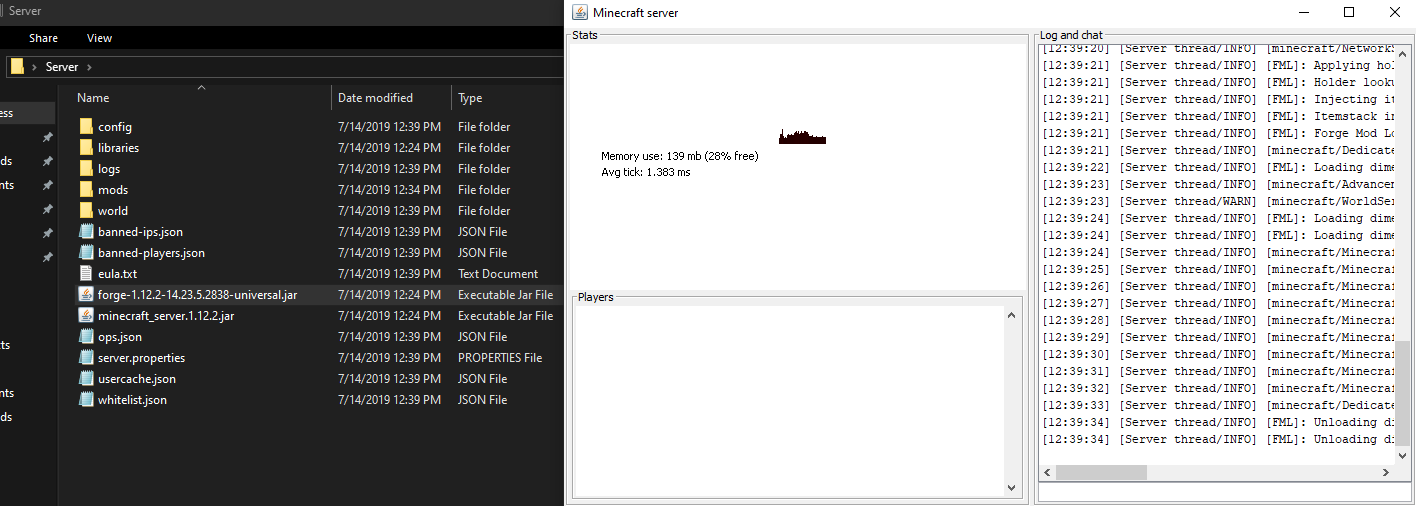The width and height of the screenshot is (1416, 506).
Task: Click the banned-players.json file icon
Action: [86, 253]
